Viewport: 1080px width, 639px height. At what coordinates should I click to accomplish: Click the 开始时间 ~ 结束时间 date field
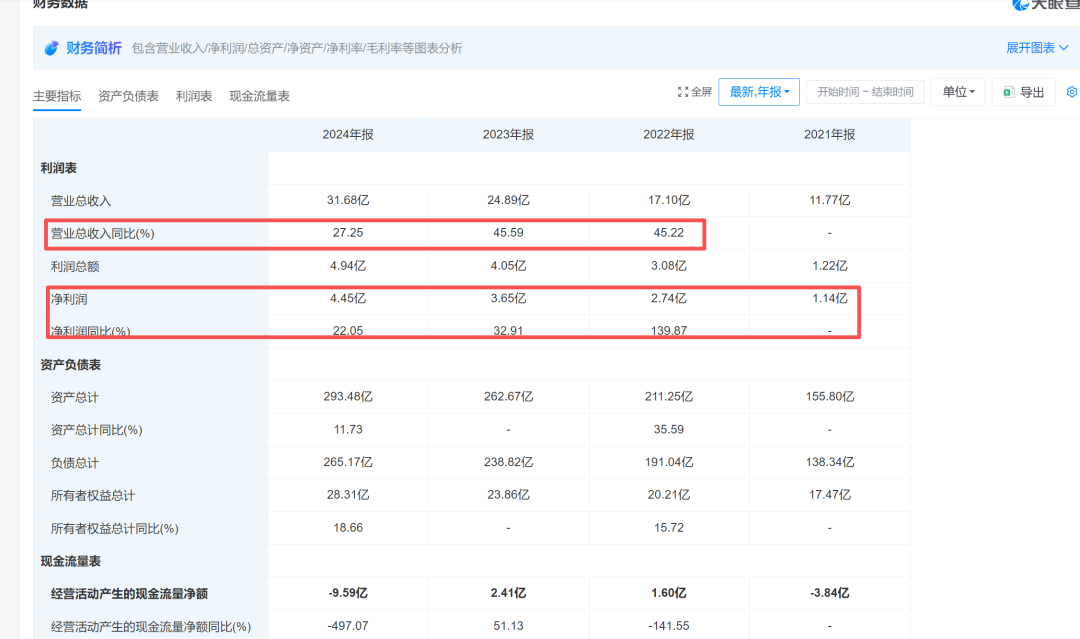tap(865, 92)
